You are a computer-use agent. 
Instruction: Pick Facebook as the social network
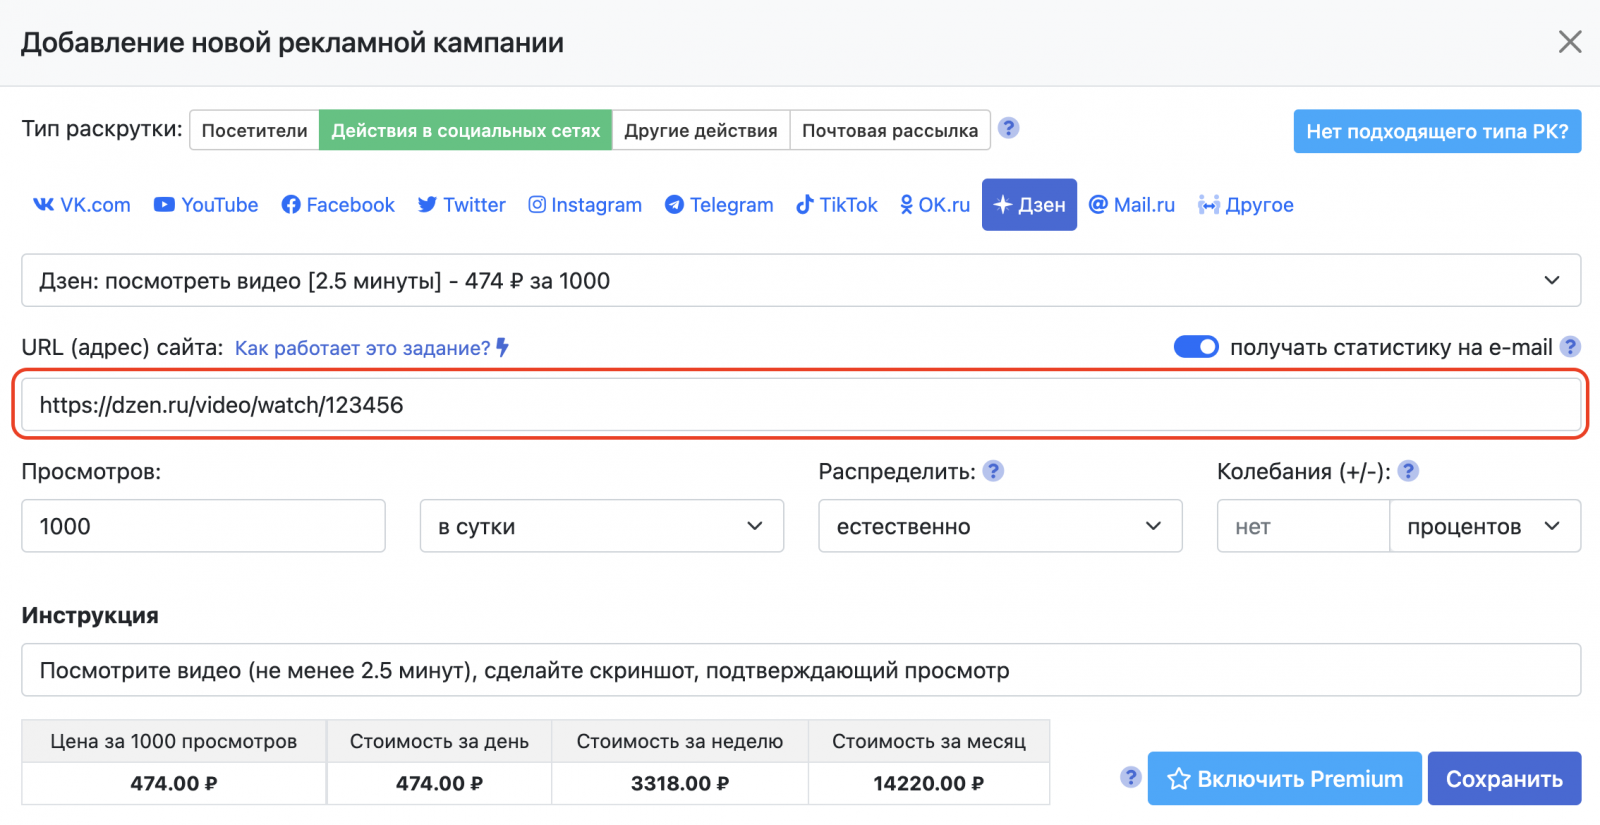[x=338, y=205]
